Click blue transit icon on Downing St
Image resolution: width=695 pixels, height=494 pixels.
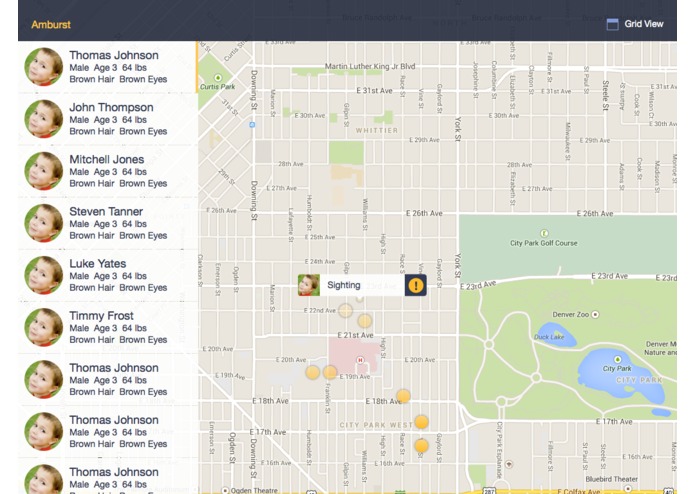click(252, 125)
